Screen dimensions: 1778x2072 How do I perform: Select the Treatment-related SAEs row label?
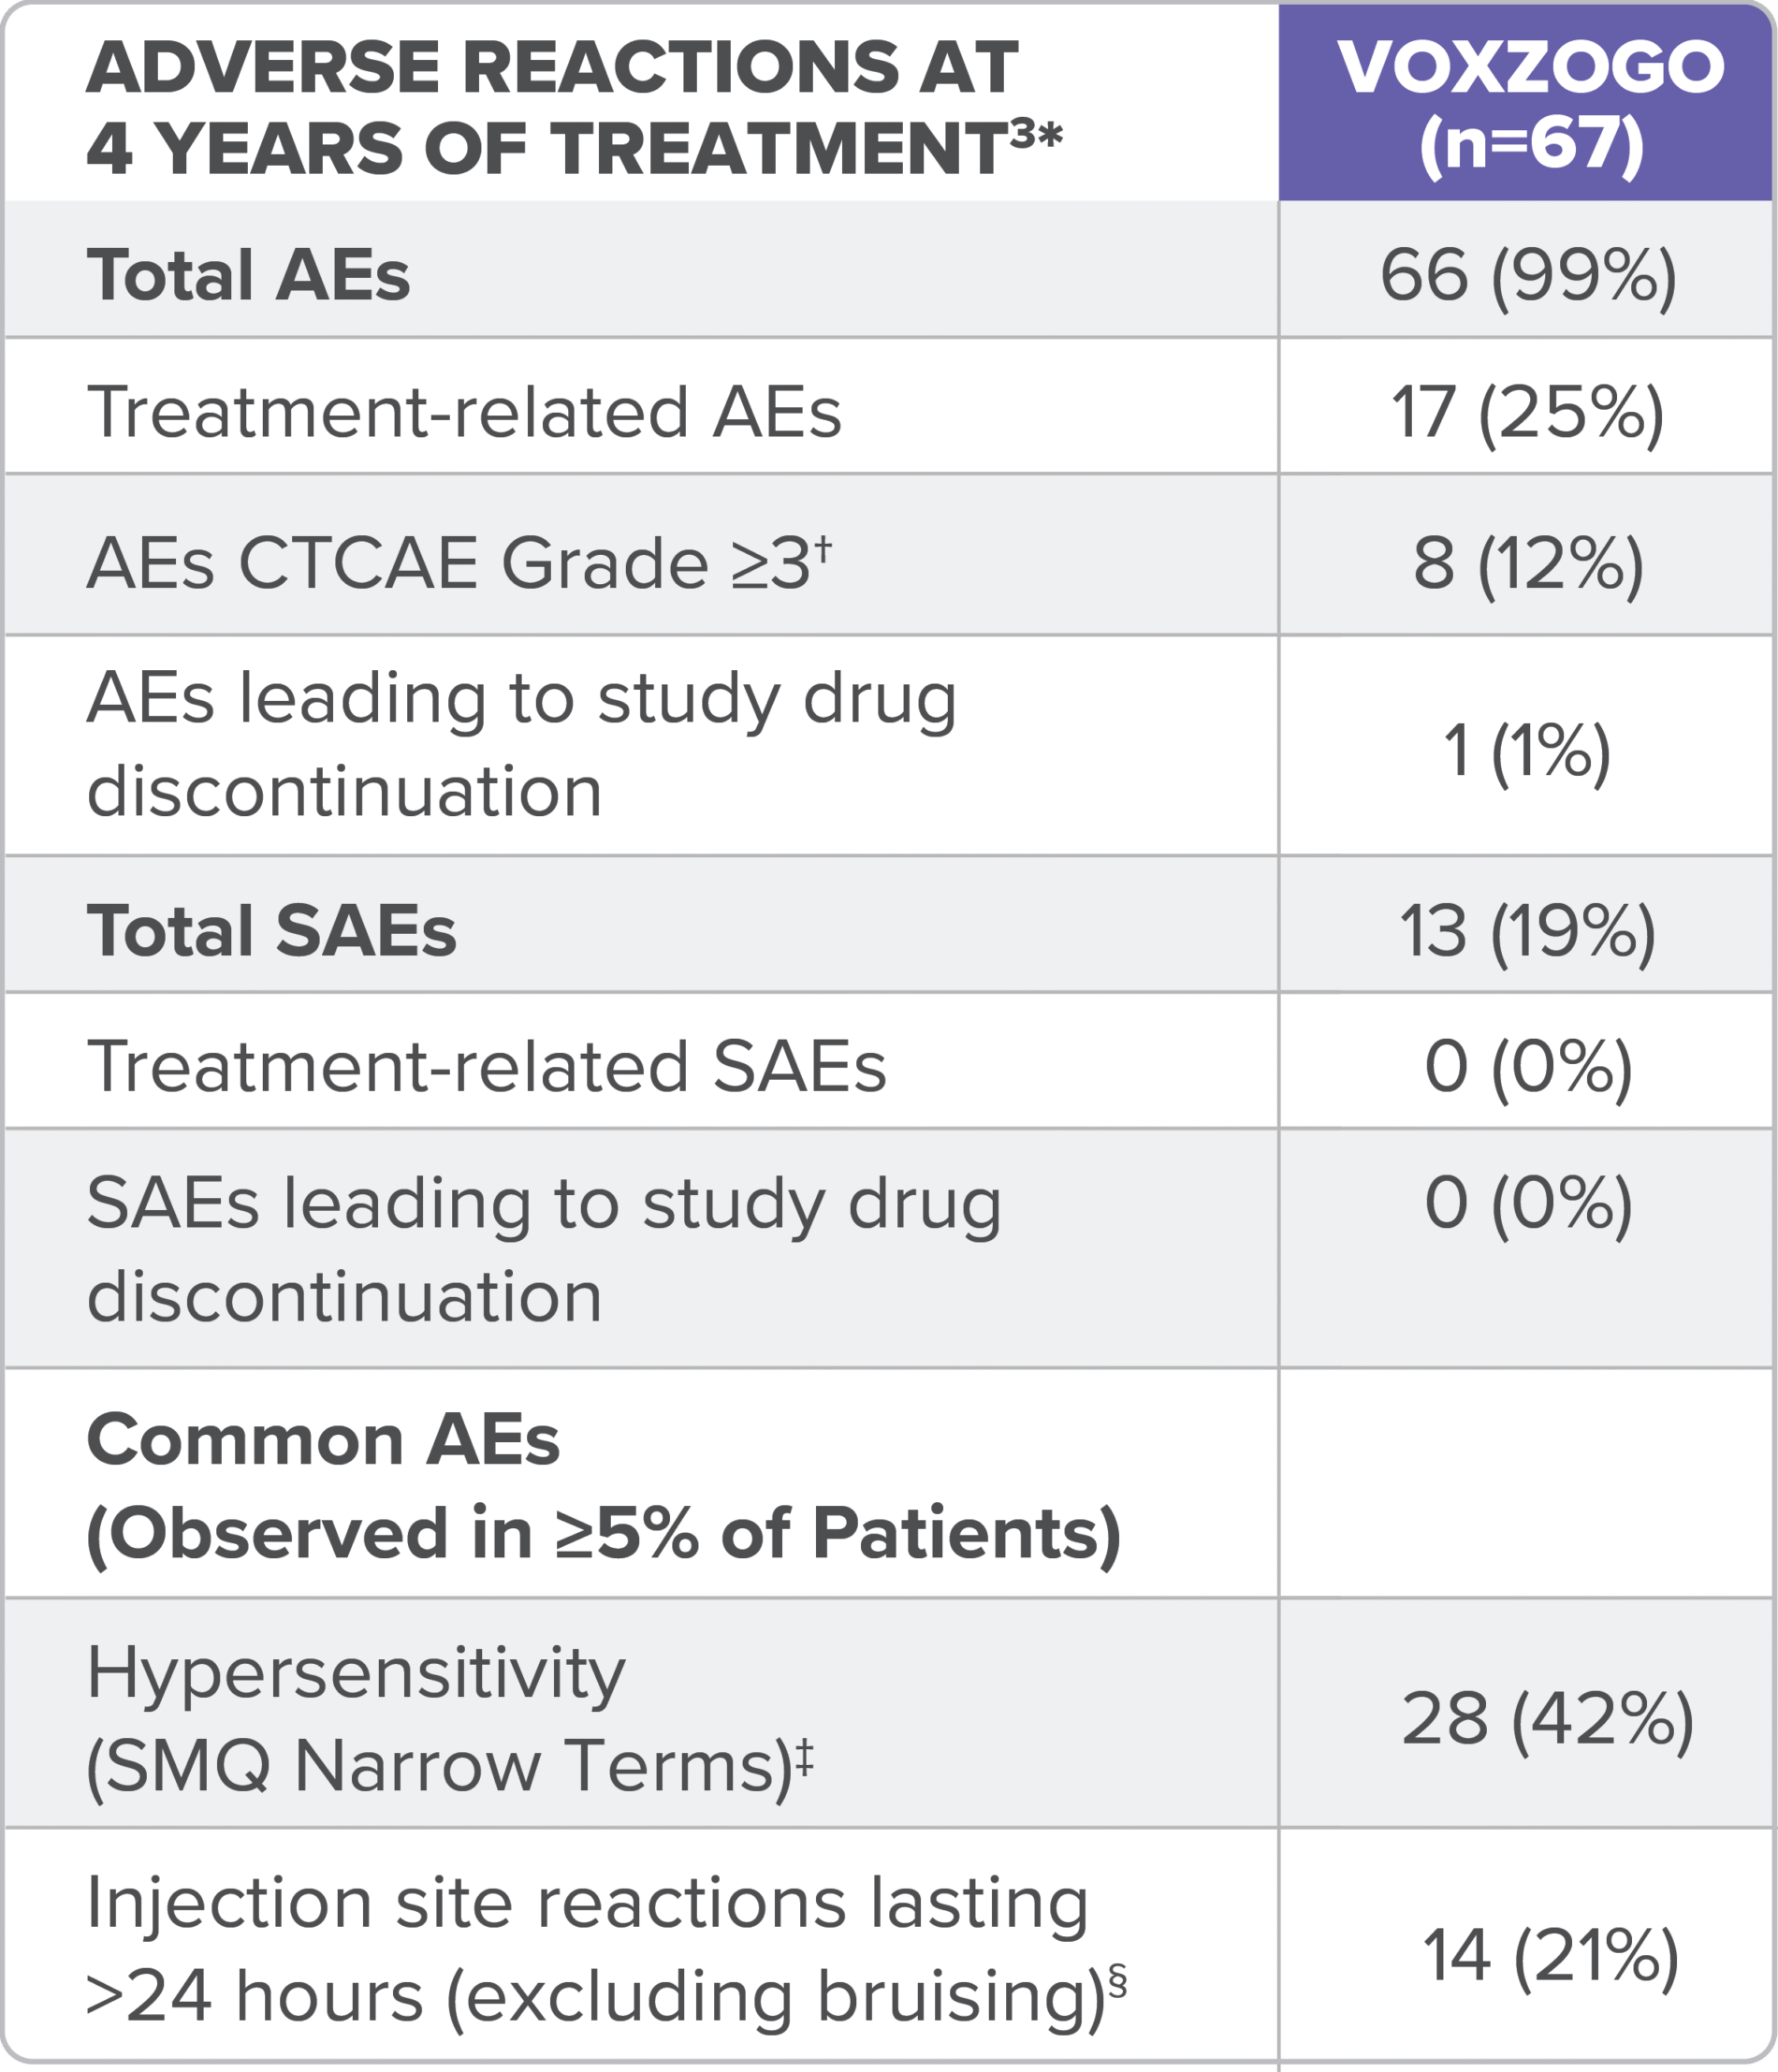pos(487,1066)
